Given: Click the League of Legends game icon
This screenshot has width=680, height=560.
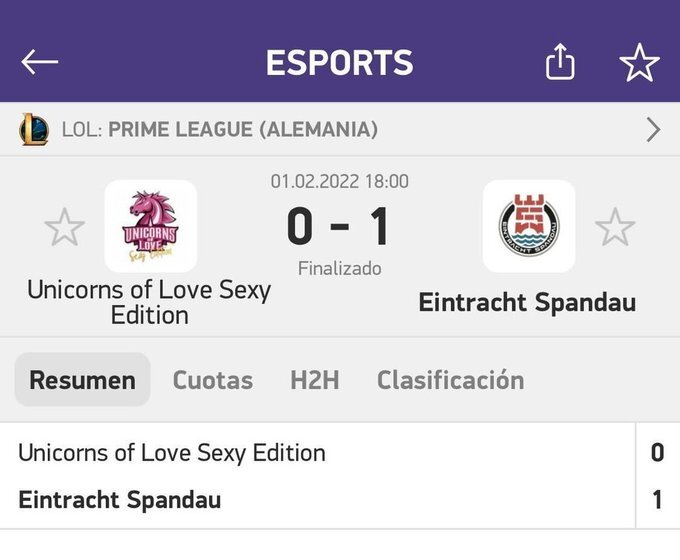Looking at the screenshot, I should pyautogui.click(x=34, y=129).
